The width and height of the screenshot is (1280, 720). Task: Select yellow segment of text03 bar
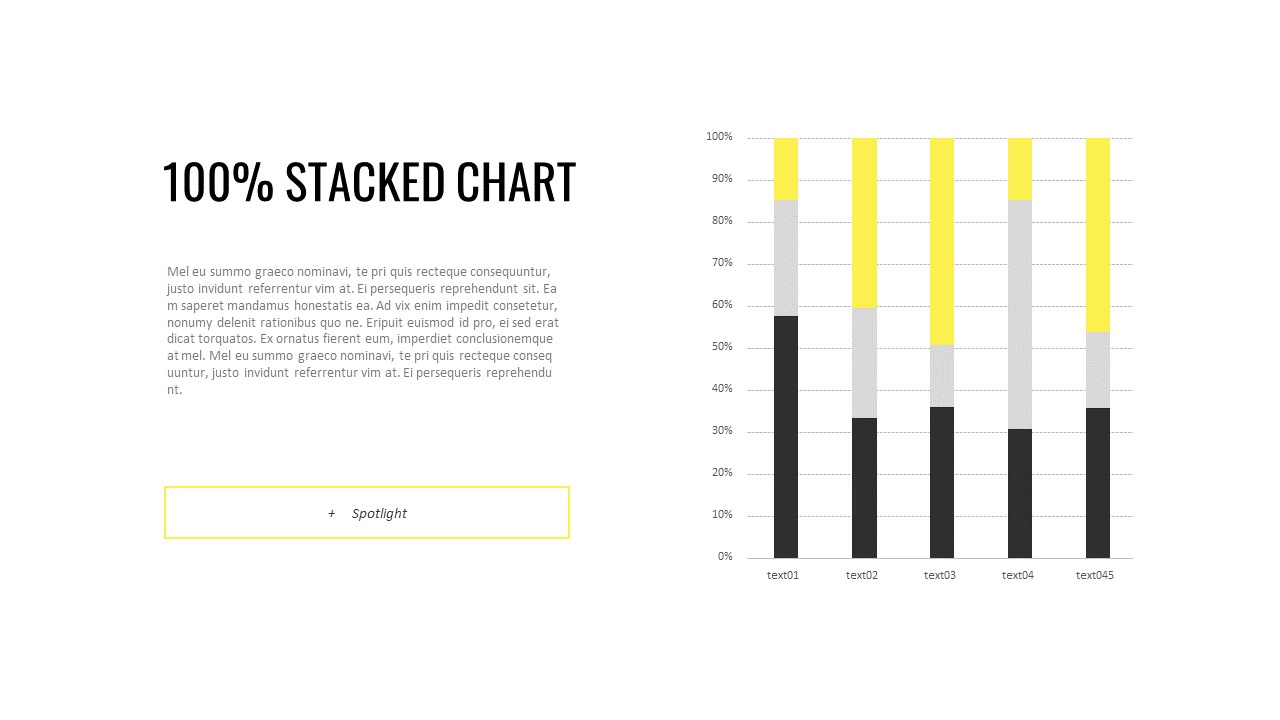point(942,242)
